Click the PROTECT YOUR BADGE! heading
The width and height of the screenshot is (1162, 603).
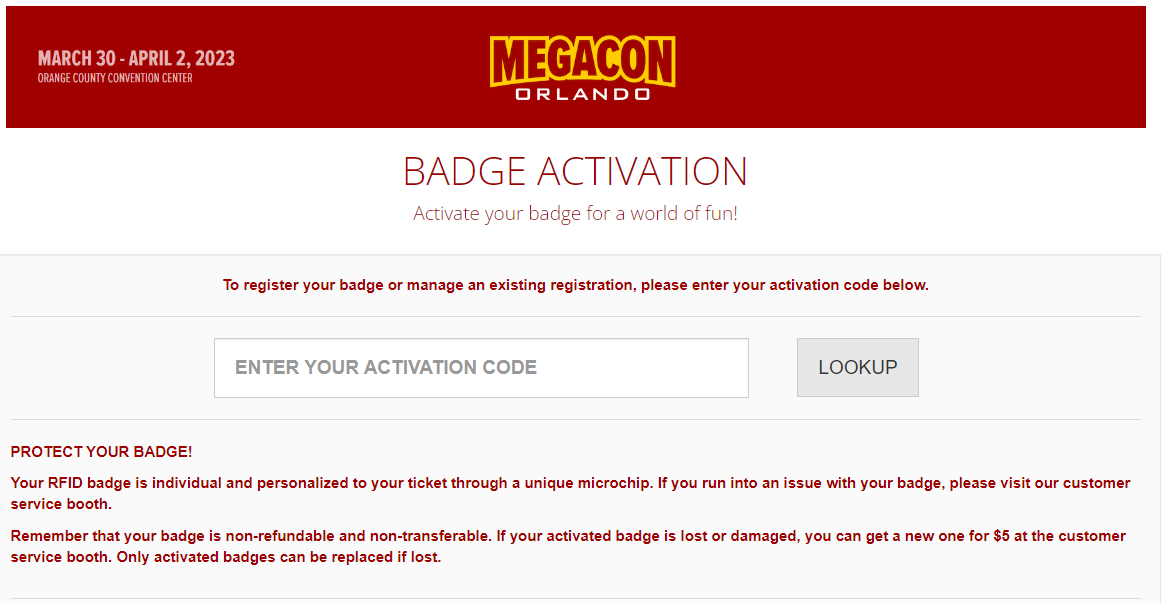(x=101, y=452)
